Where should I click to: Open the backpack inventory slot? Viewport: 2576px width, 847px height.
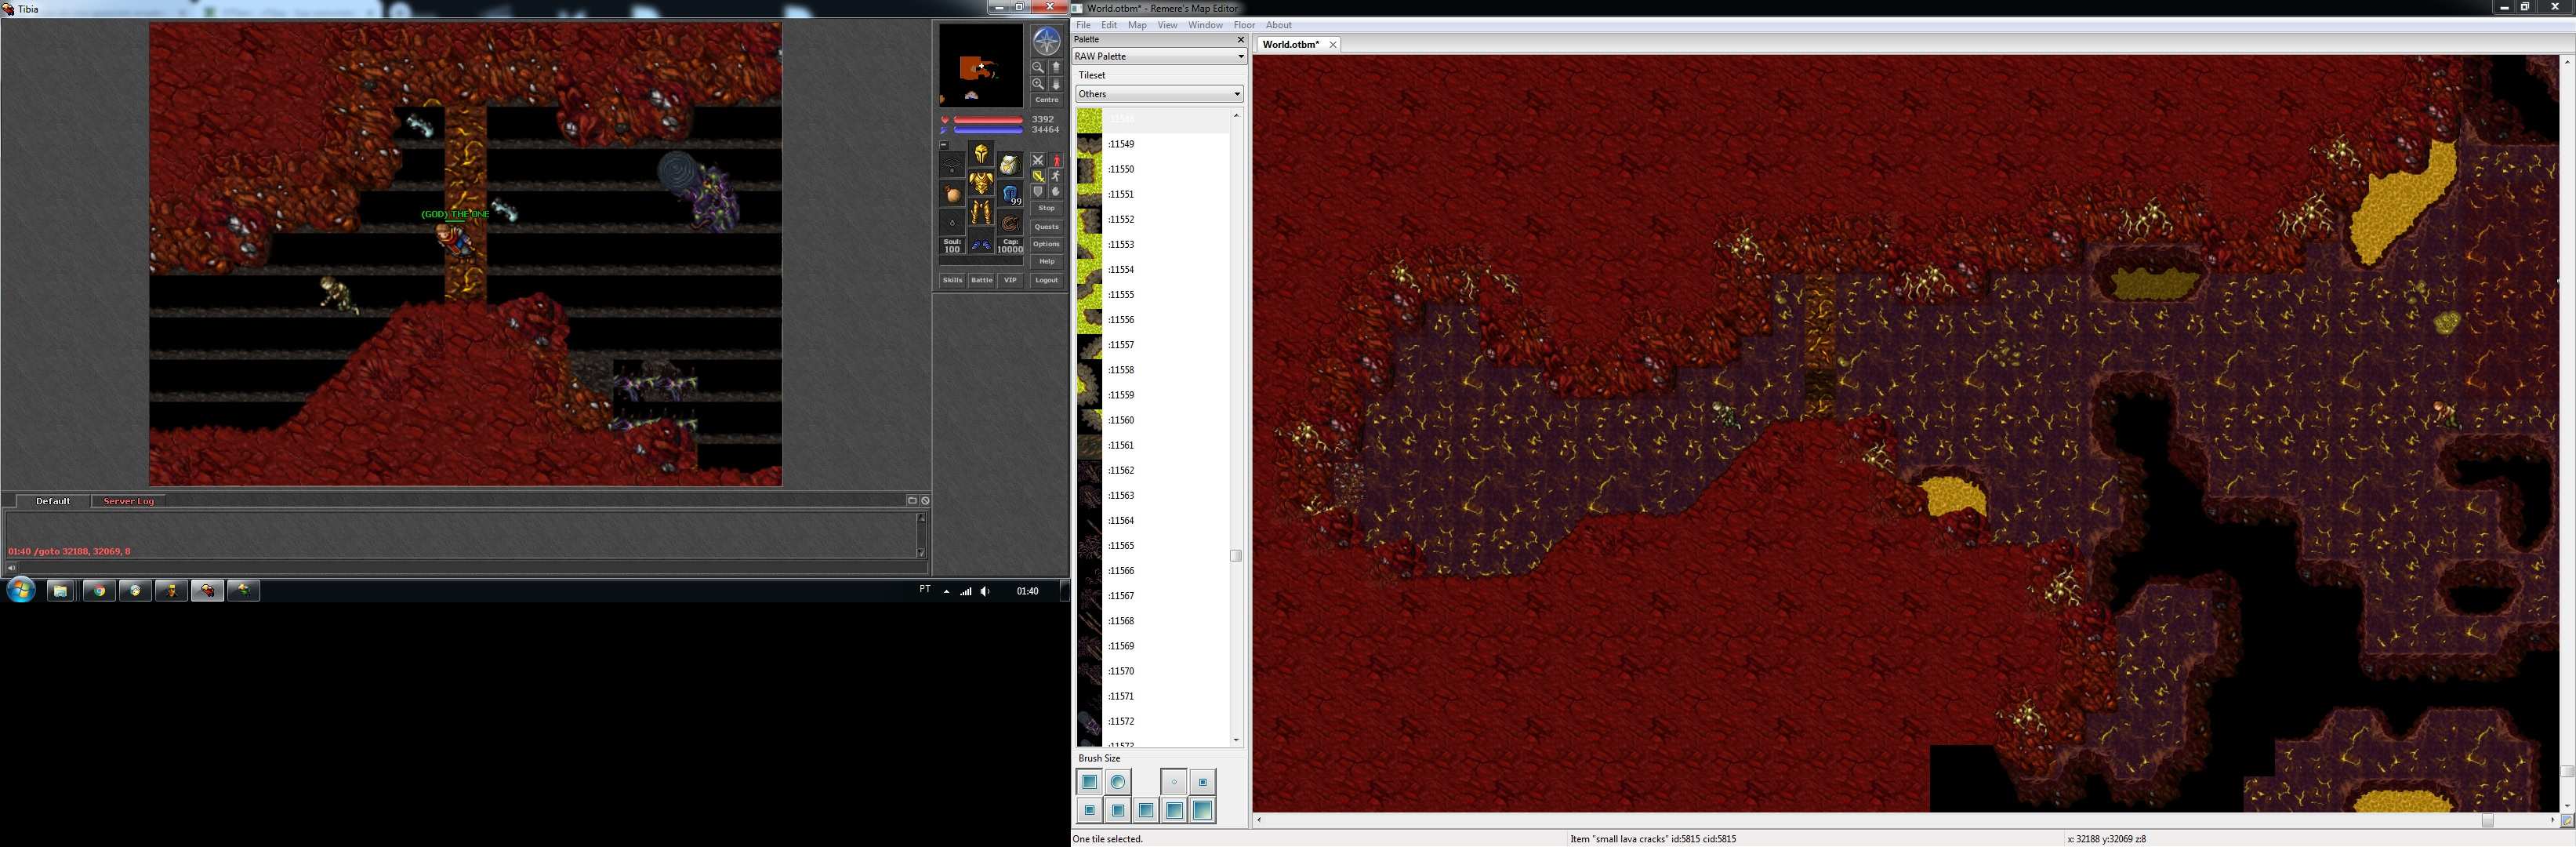pyautogui.click(x=1010, y=165)
